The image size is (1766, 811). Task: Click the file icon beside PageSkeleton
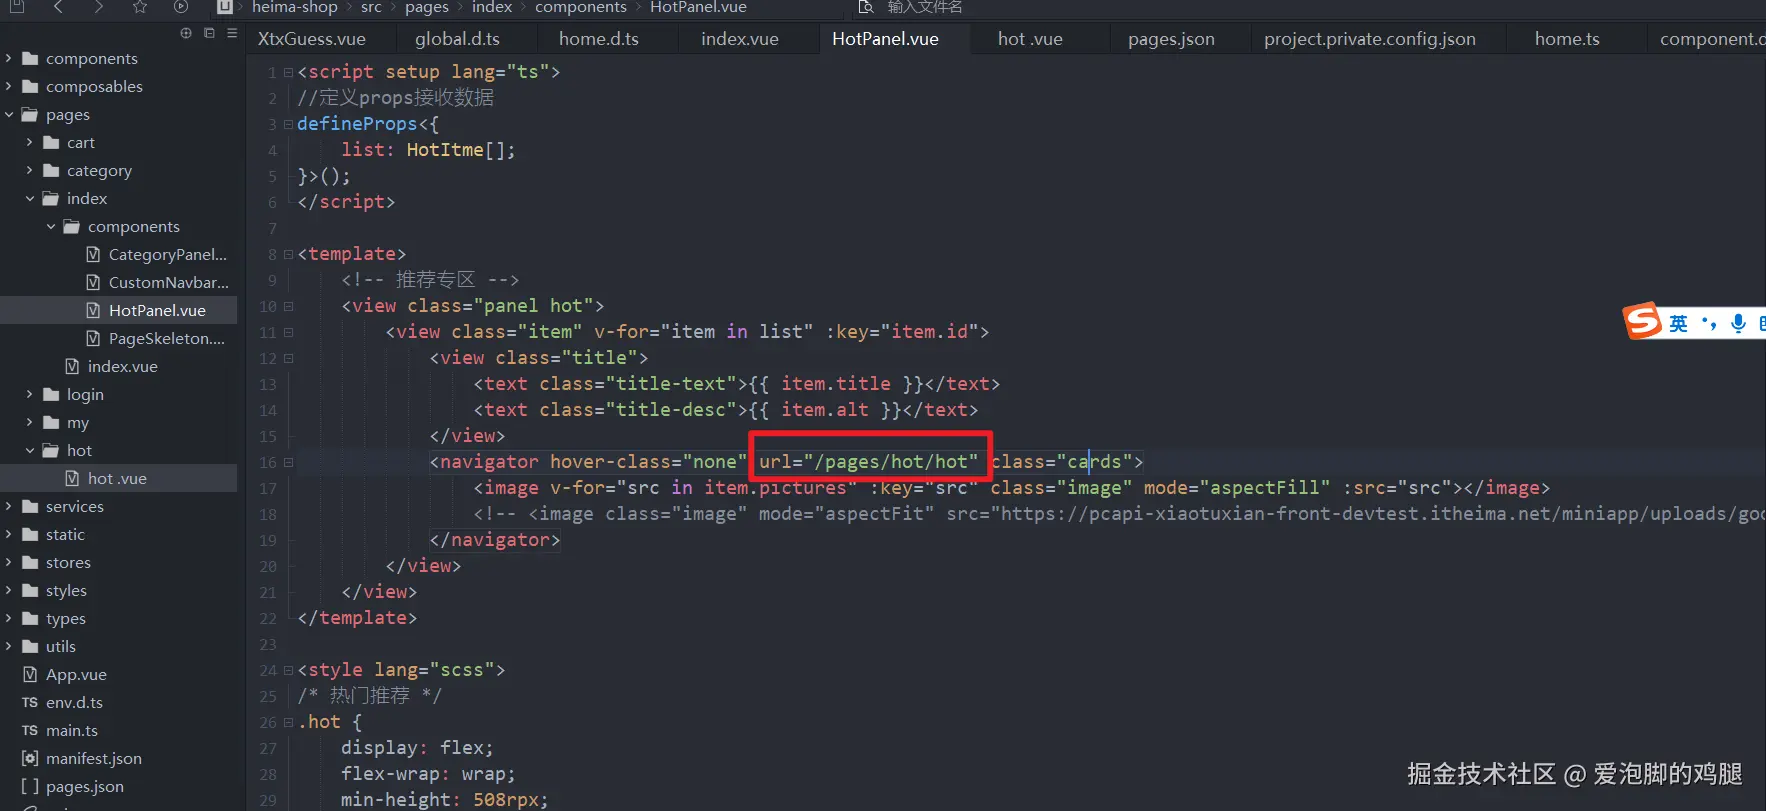point(93,338)
